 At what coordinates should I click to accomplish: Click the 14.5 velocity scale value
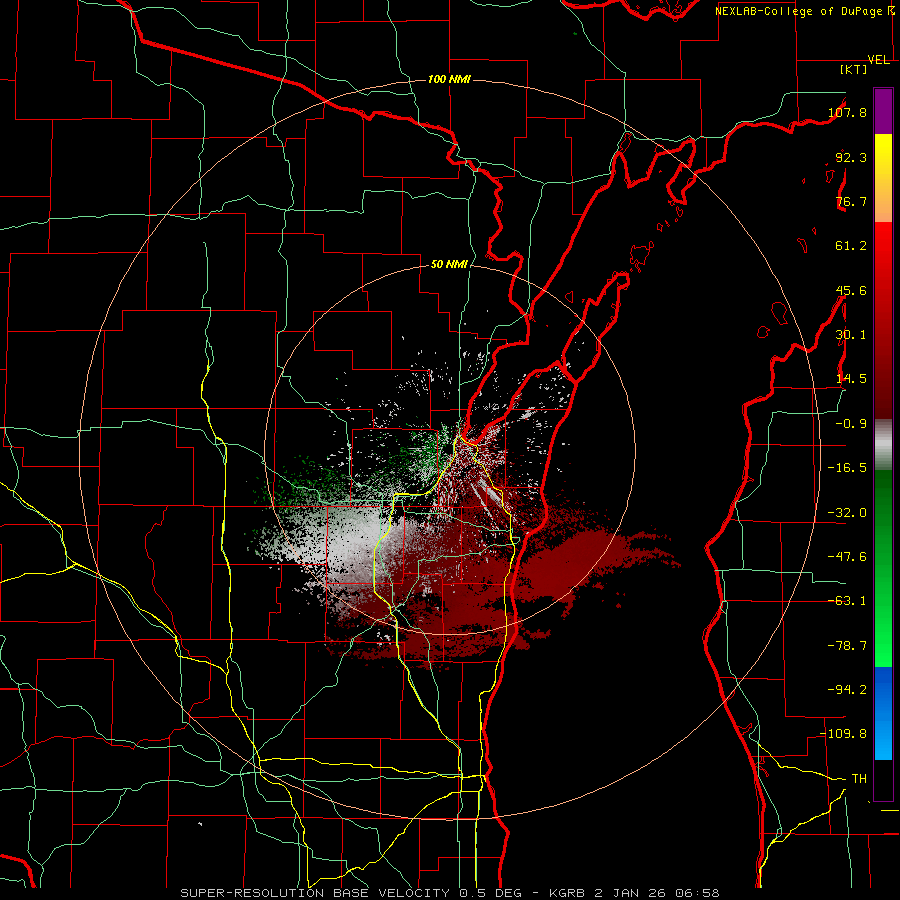tap(851, 379)
